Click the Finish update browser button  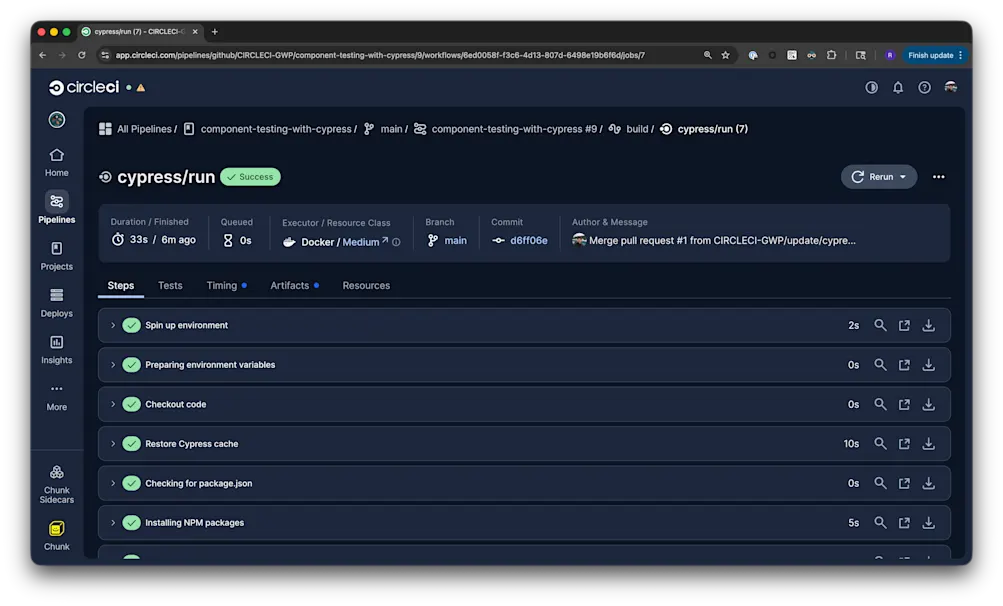933,55
